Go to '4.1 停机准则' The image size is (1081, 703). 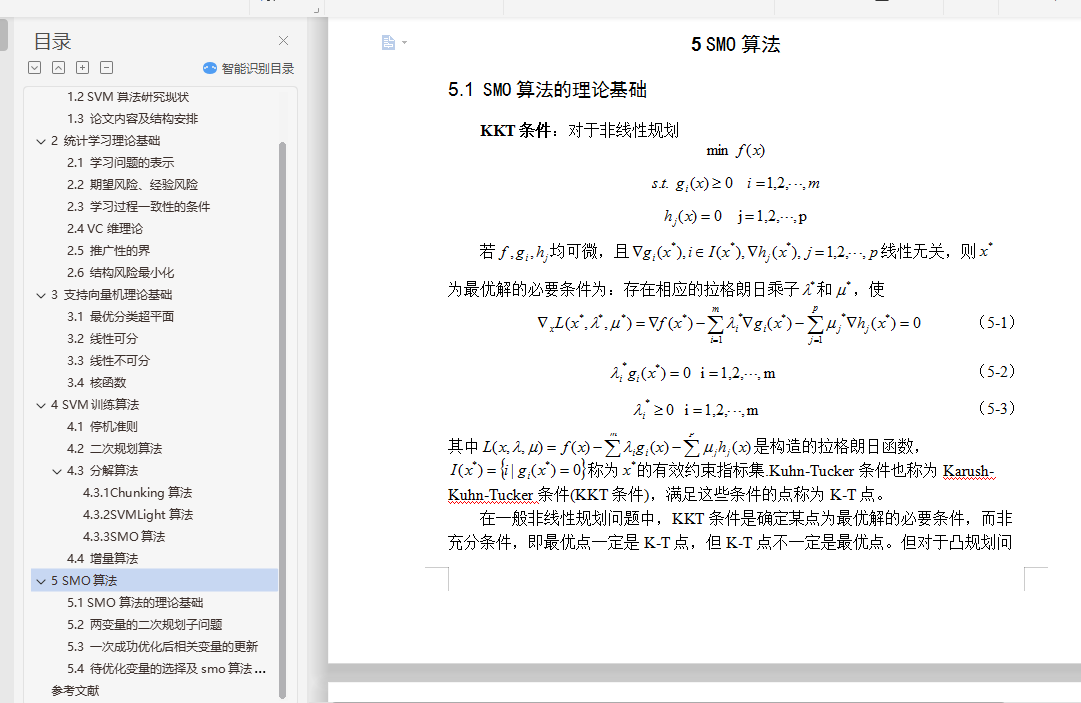[102, 427]
